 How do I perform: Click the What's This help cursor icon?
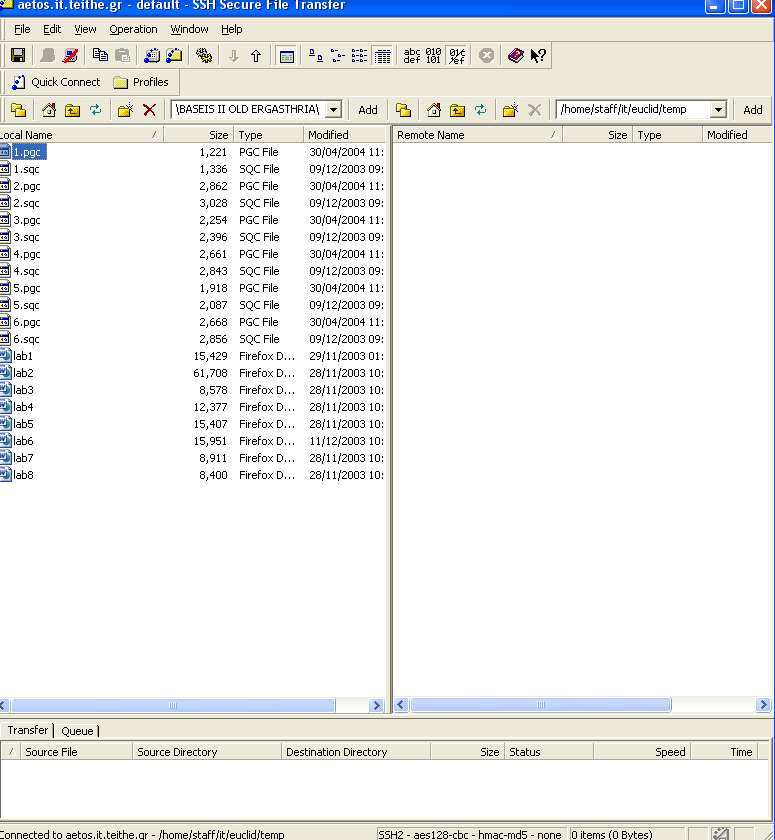point(538,56)
